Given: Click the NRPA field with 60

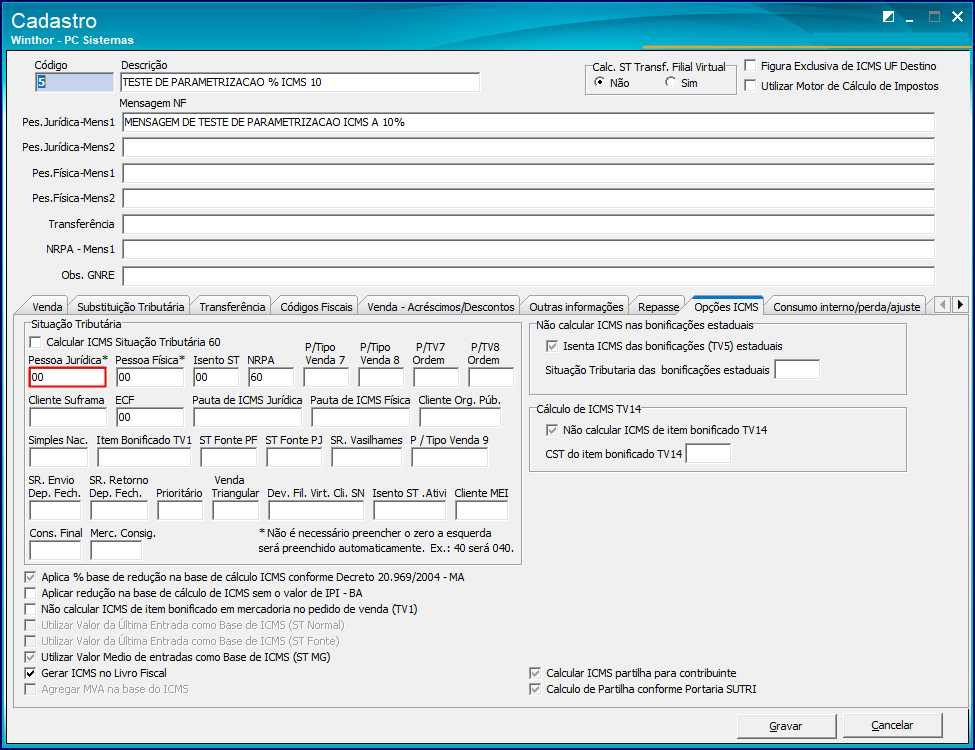Looking at the screenshot, I should (270, 377).
